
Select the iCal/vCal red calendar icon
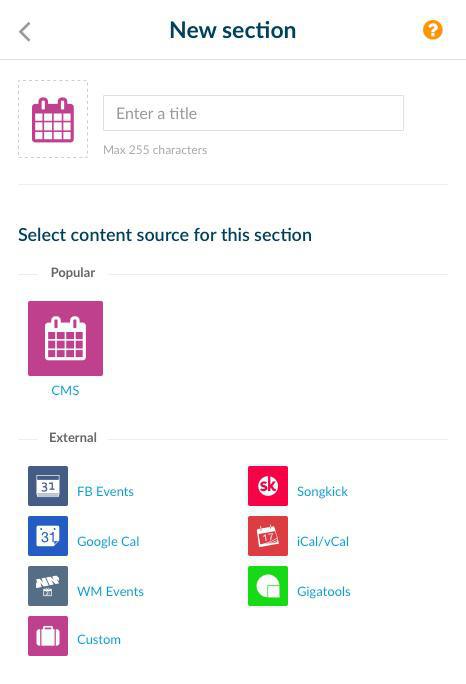coord(268,536)
